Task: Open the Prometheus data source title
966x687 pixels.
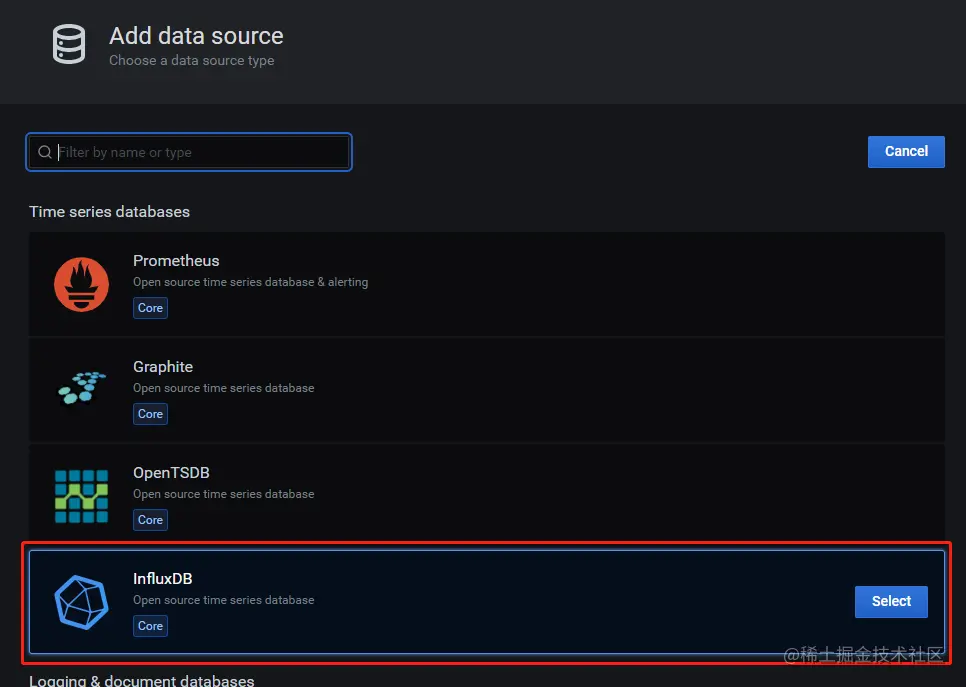Action: coord(176,261)
